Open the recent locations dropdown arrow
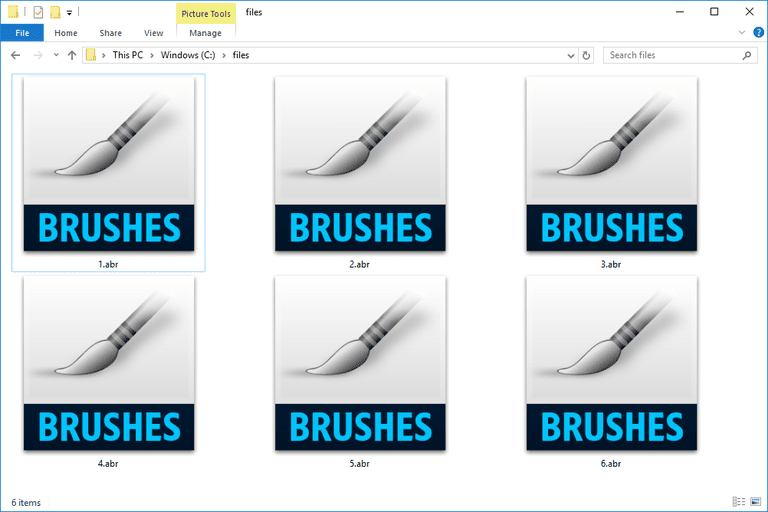Image resolution: width=768 pixels, height=512 pixels. (x=56, y=55)
